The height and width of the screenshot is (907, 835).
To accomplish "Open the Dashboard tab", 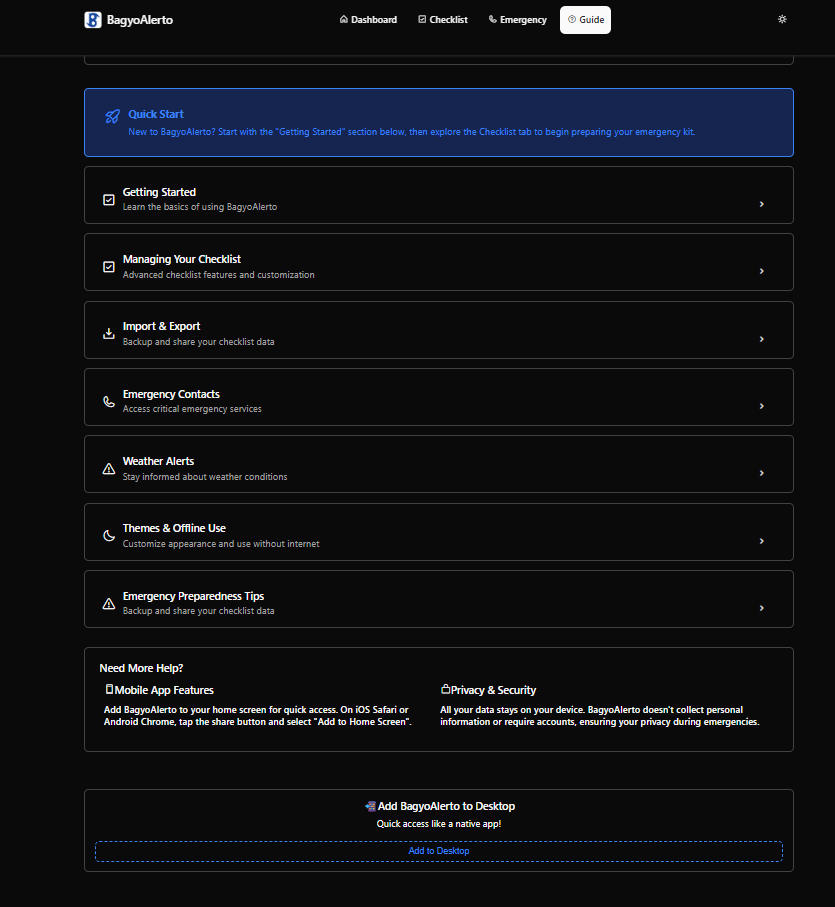I will (x=368, y=20).
